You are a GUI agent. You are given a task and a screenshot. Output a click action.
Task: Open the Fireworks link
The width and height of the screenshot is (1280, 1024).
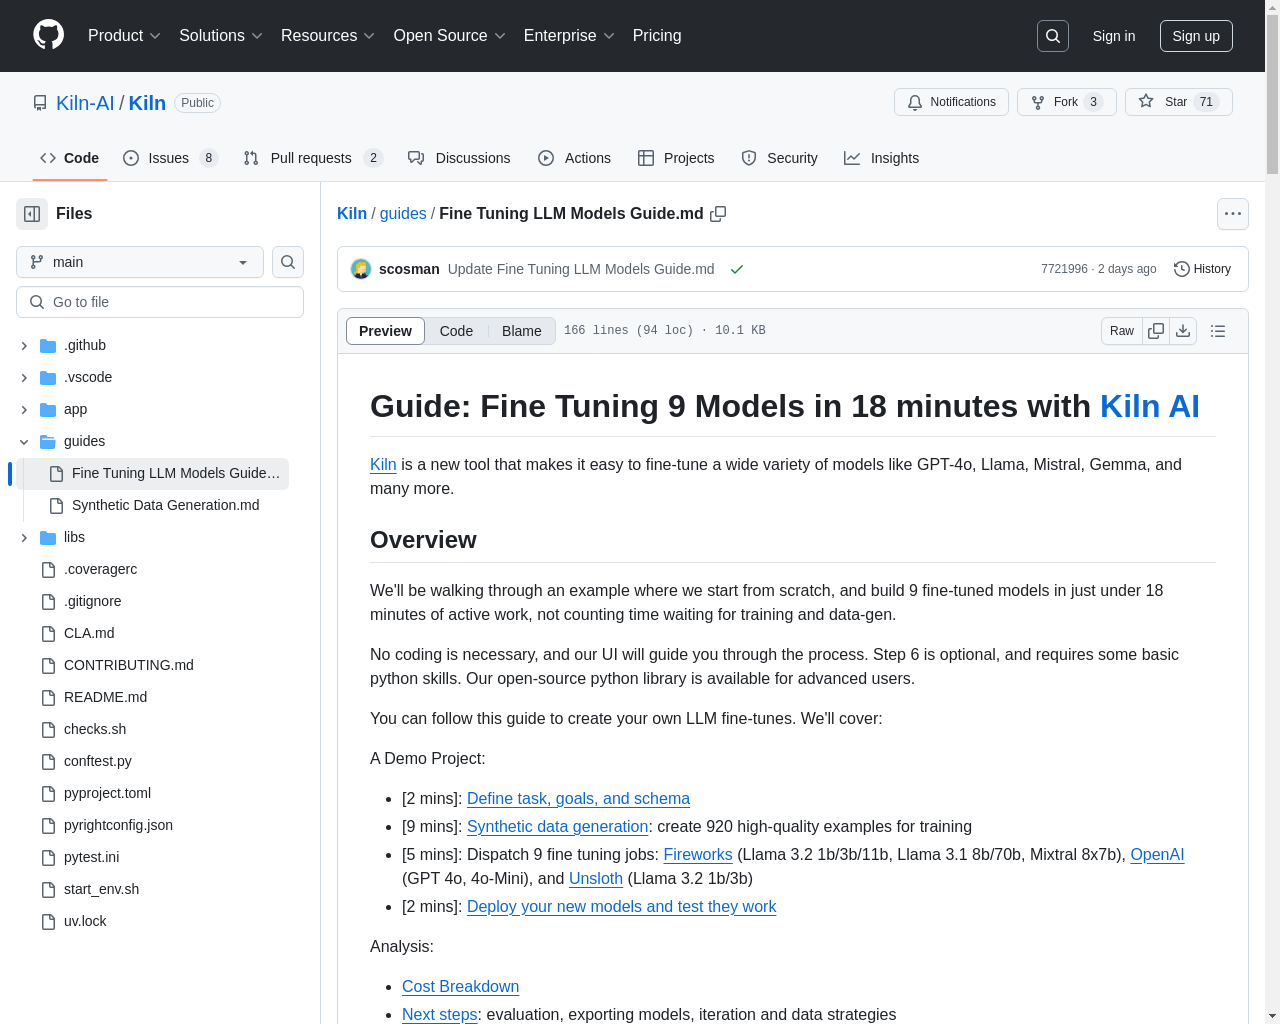(698, 855)
